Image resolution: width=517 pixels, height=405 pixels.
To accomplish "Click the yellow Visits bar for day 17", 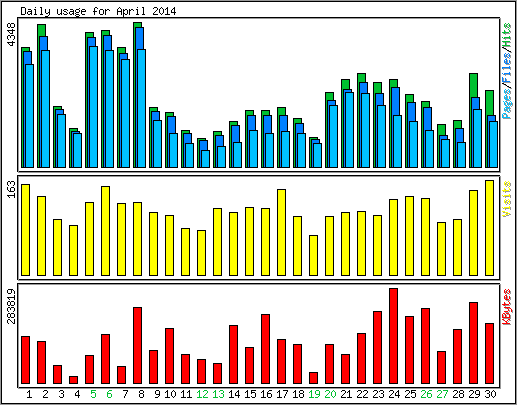I will (281, 232).
